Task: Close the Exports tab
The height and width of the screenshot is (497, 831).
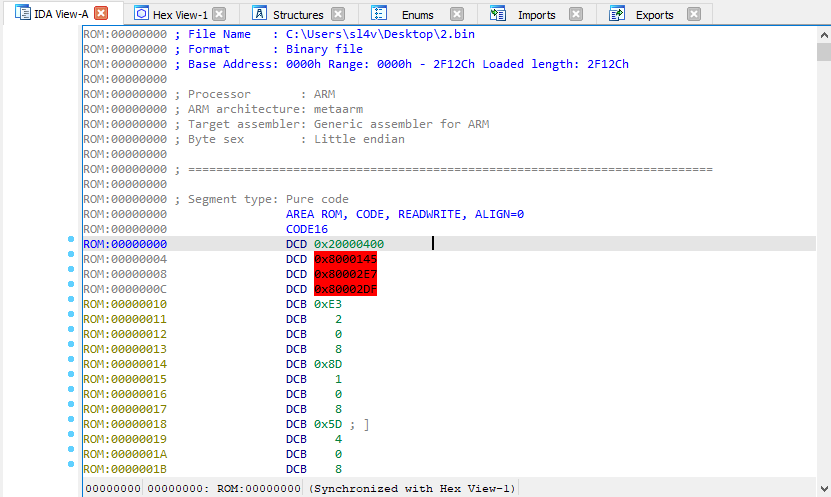Action: click(694, 14)
